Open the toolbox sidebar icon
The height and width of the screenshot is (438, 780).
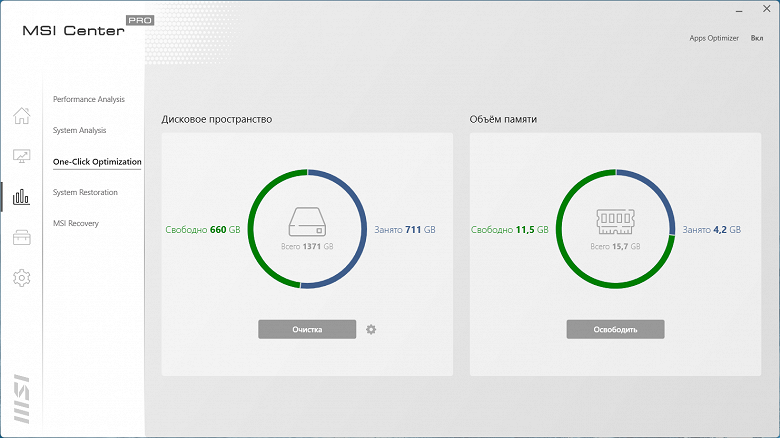(21, 237)
